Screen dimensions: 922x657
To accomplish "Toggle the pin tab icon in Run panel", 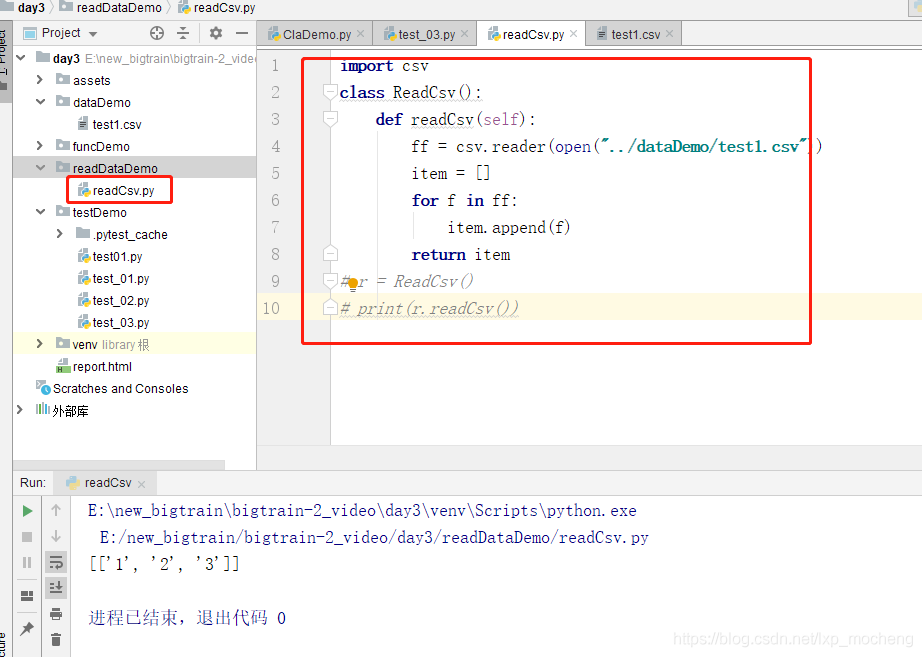I will [x=27, y=629].
